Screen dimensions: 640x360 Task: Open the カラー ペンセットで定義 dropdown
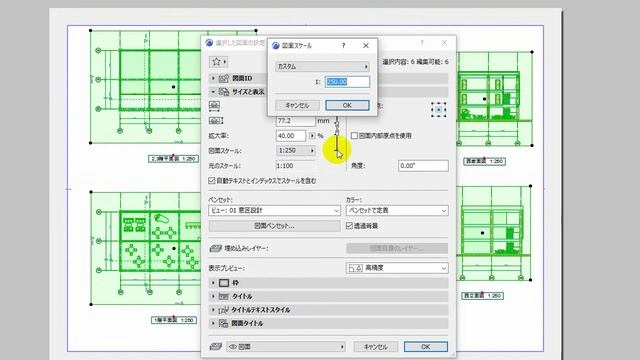tap(397, 210)
